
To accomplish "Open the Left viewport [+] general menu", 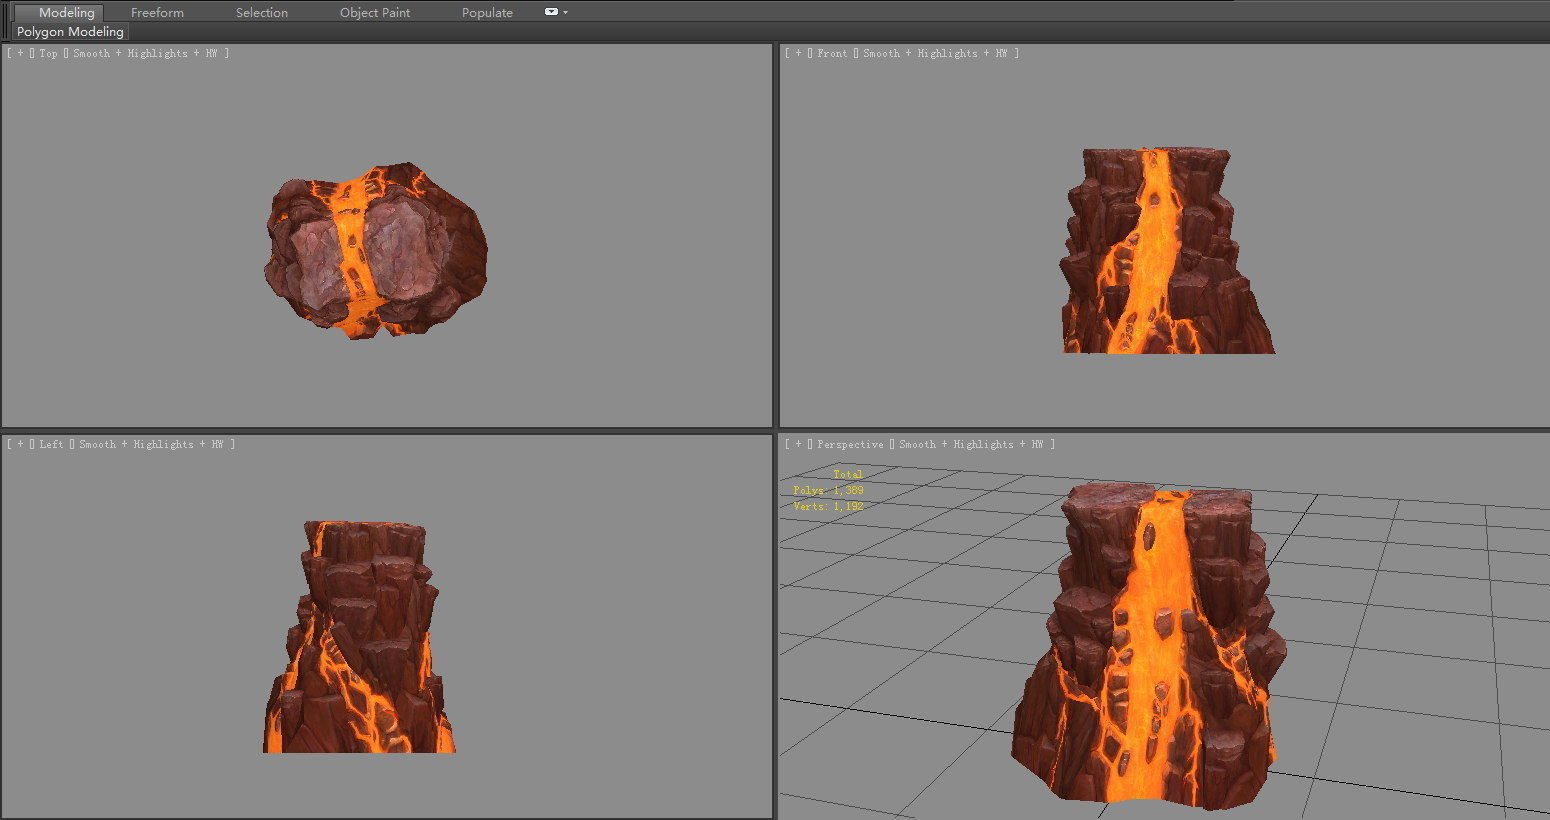I will 20,444.
